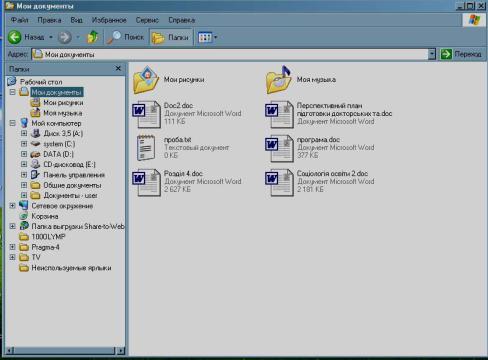Select Документы - user folder in tree
This screenshot has width=488, height=360.
[x=70, y=195]
